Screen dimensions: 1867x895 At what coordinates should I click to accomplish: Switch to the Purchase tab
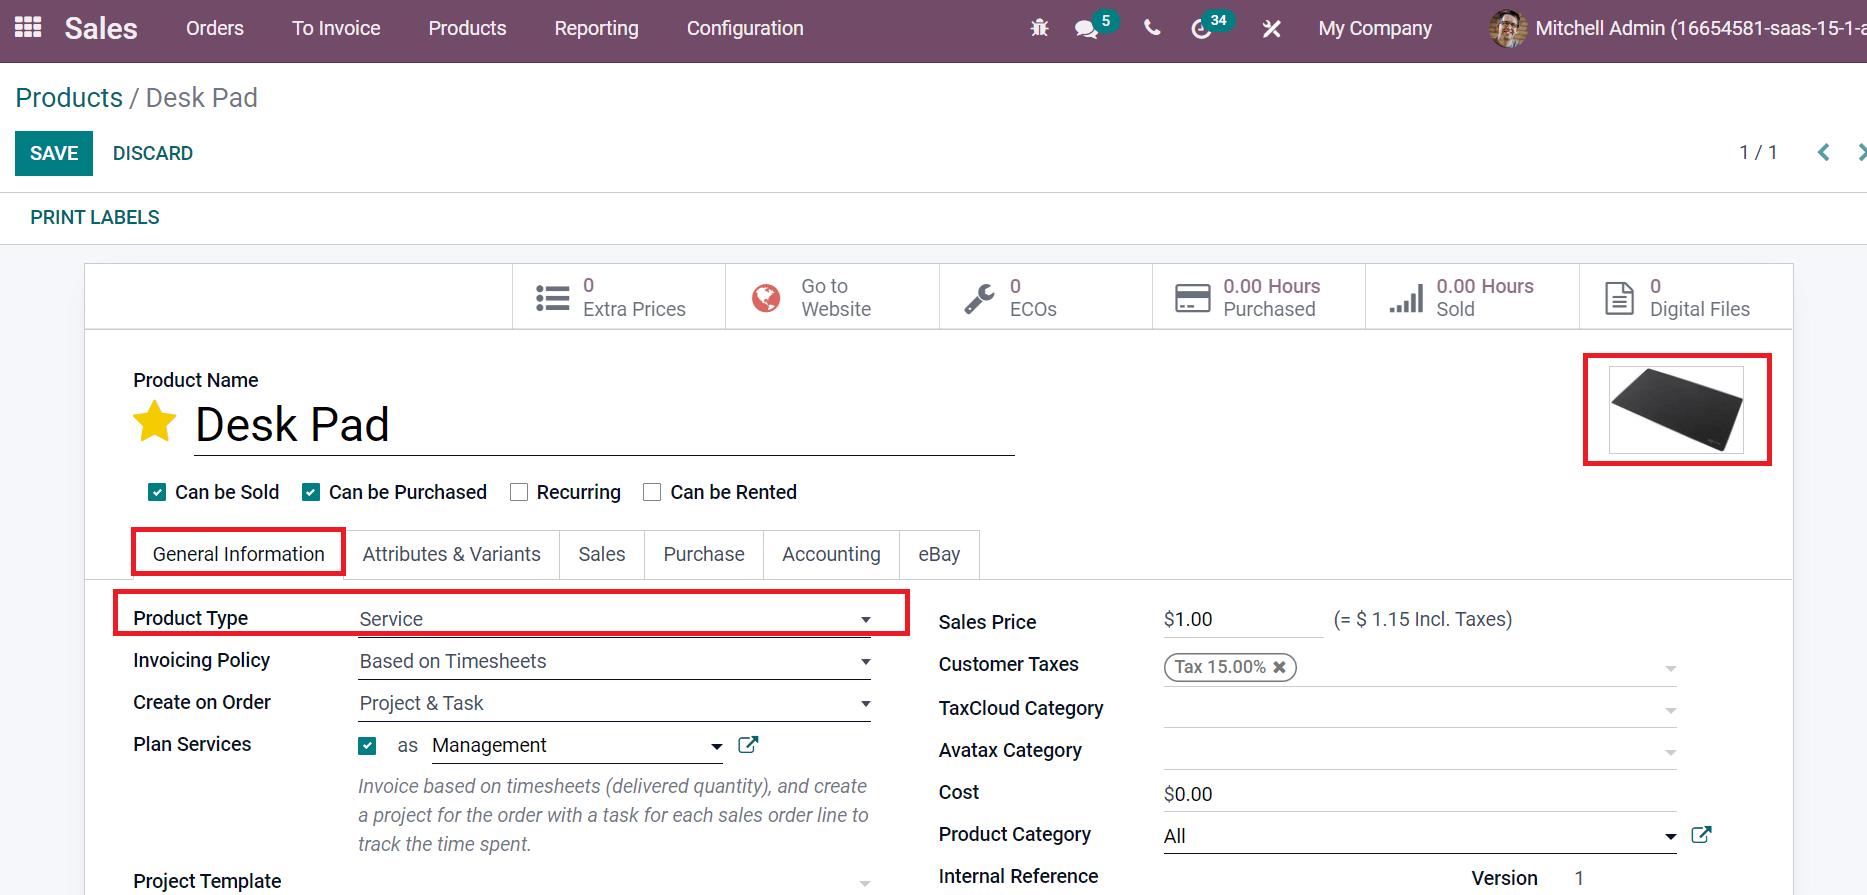coord(704,554)
